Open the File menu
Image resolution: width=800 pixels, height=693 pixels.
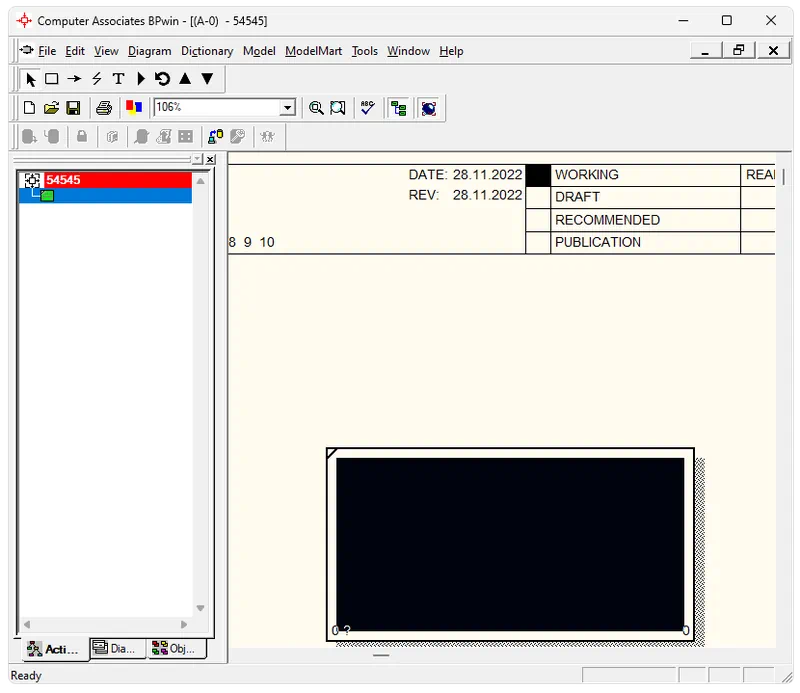tap(47, 51)
